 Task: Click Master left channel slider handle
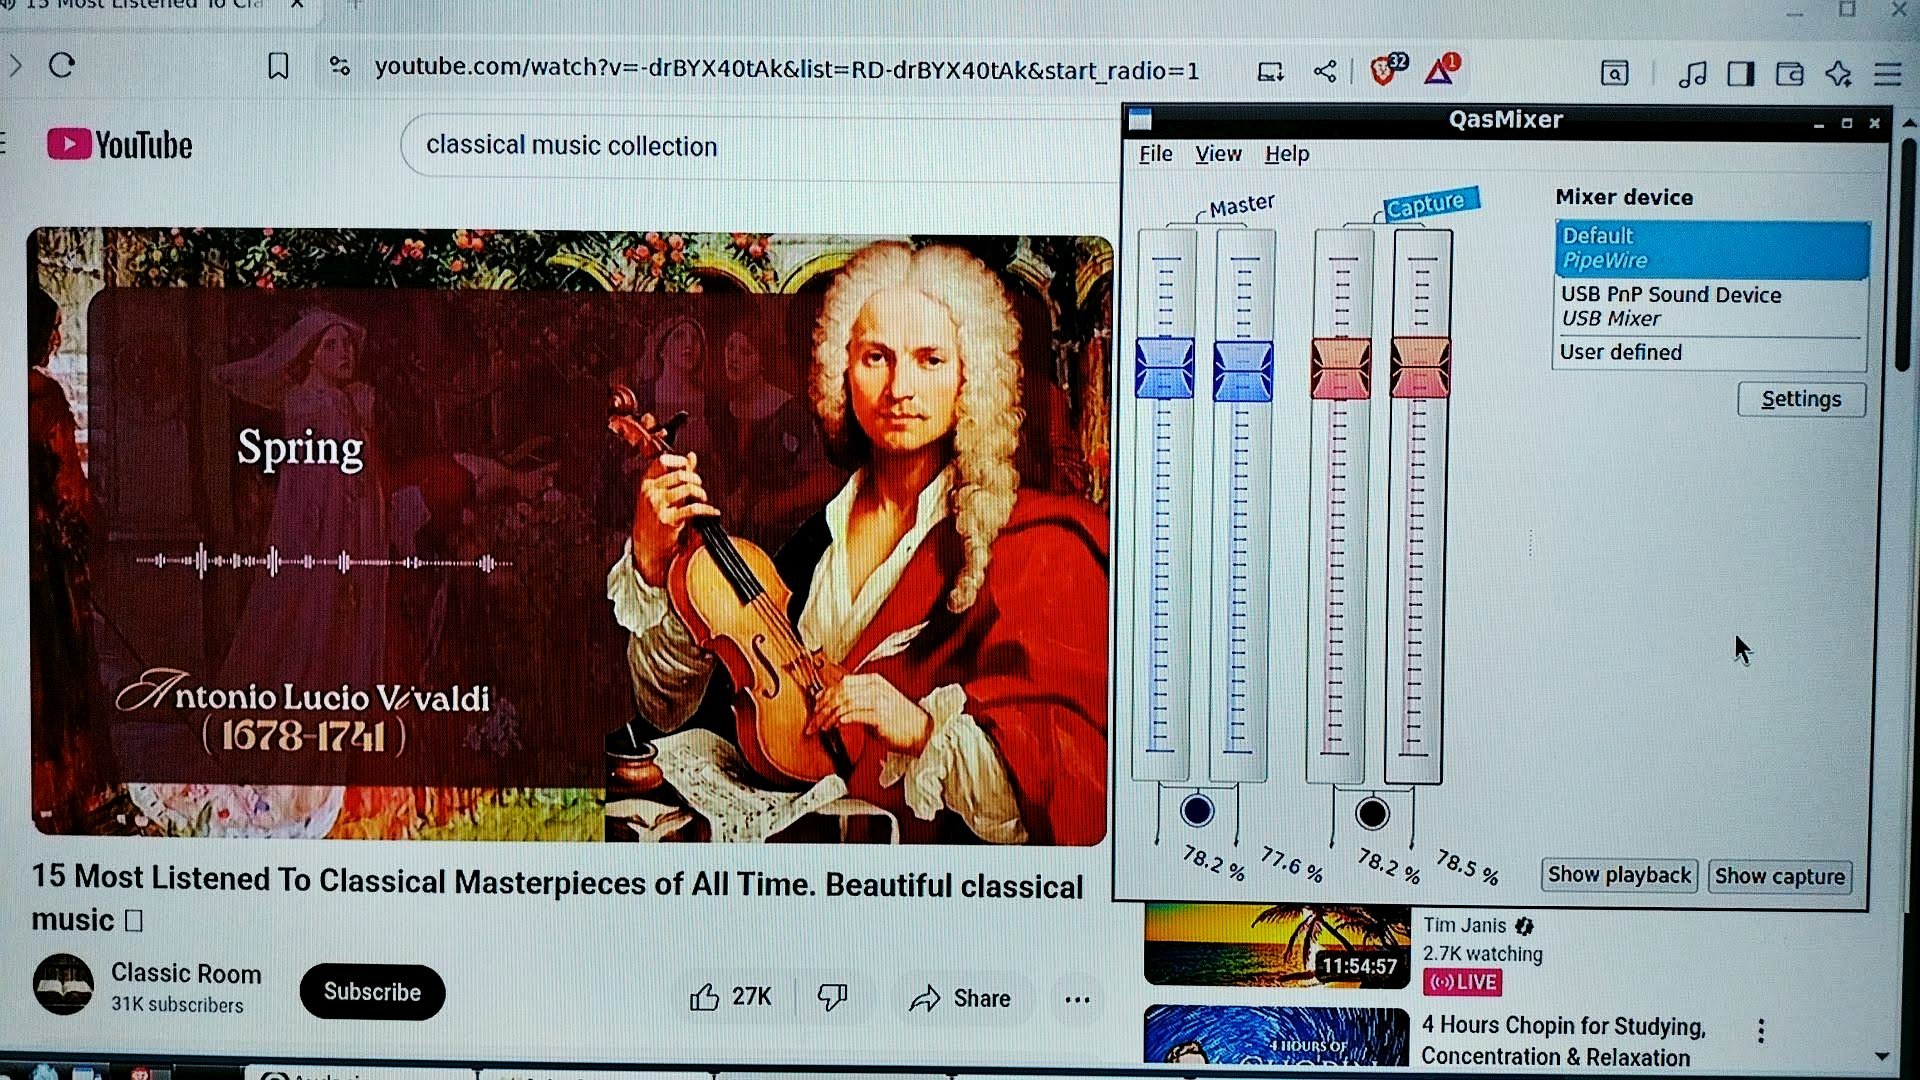(x=1165, y=368)
